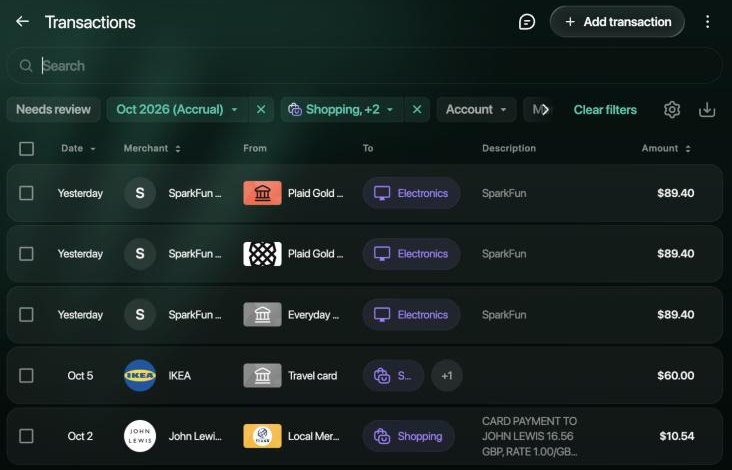Tick the checkbox for Everyday SparkFun row
Image resolution: width=732 pixels, height=470 pixels.
tap(27, 314)
